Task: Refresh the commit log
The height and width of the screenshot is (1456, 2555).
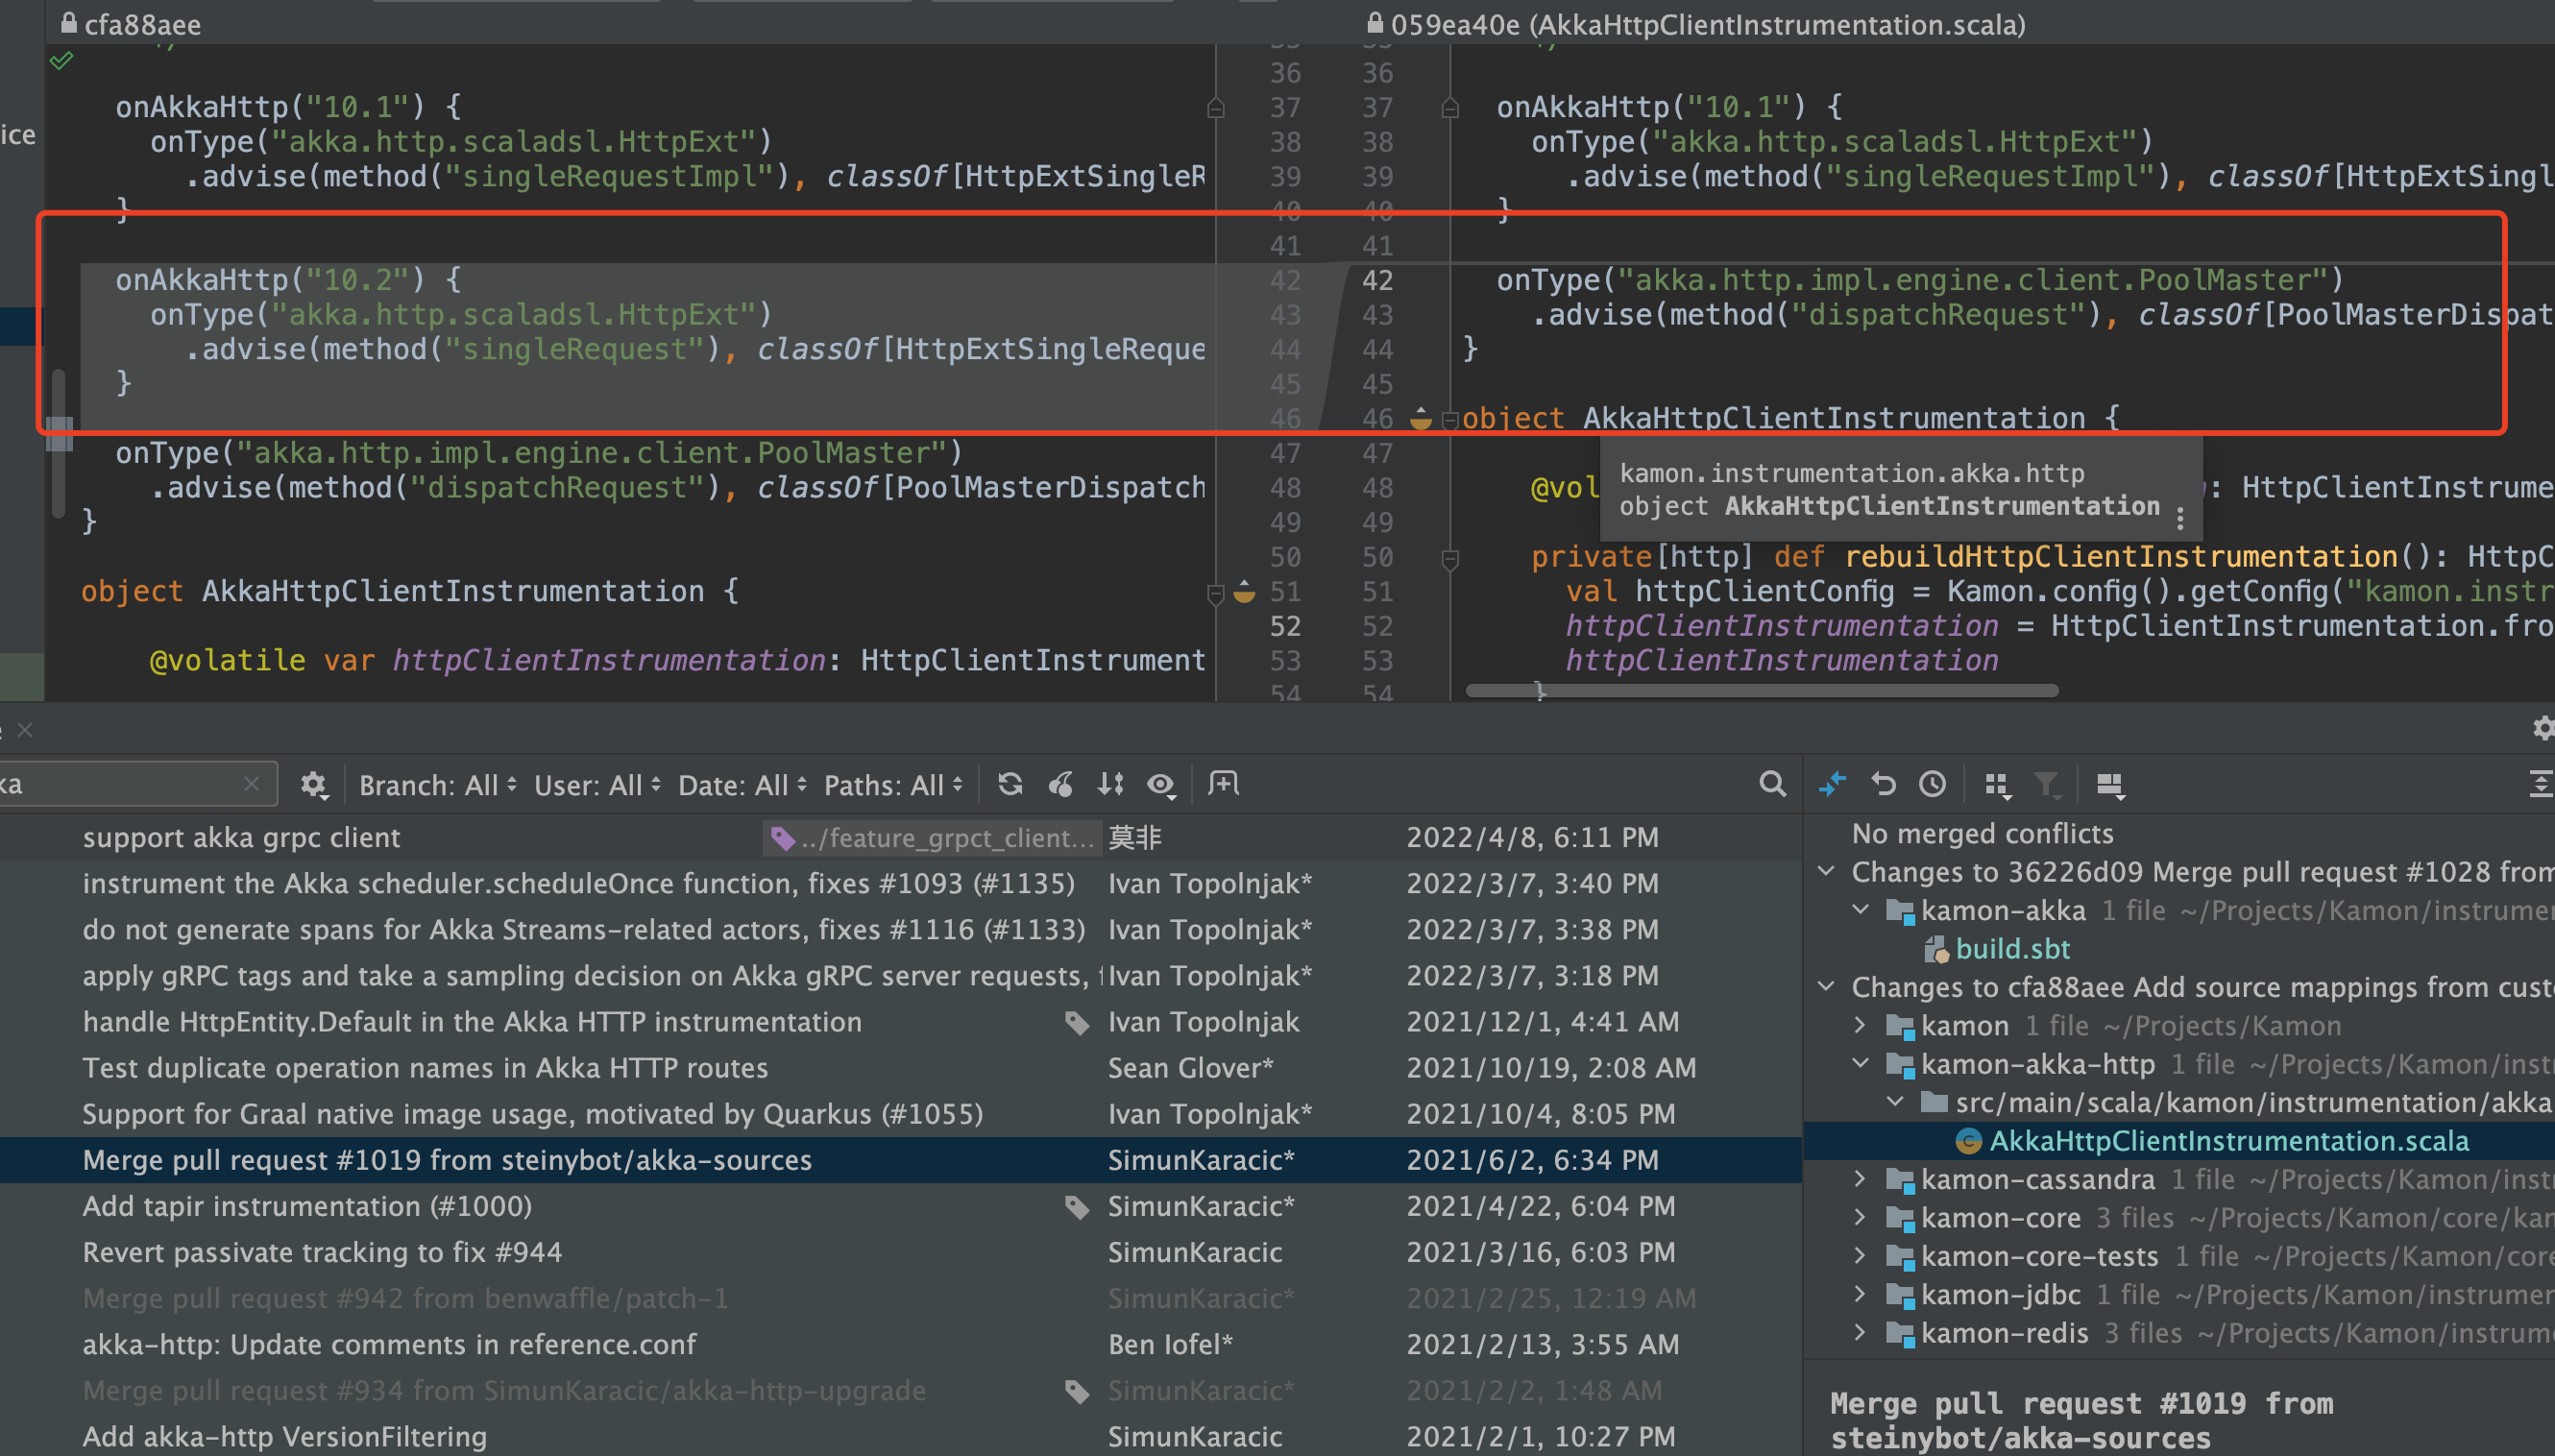Action: tap(1010, 784)
